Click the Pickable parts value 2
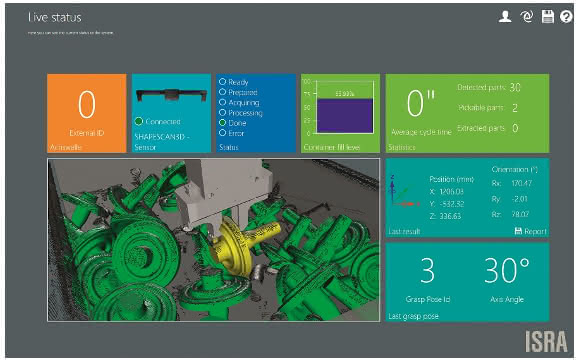This screenshot has height=361, width=580. 515,108
